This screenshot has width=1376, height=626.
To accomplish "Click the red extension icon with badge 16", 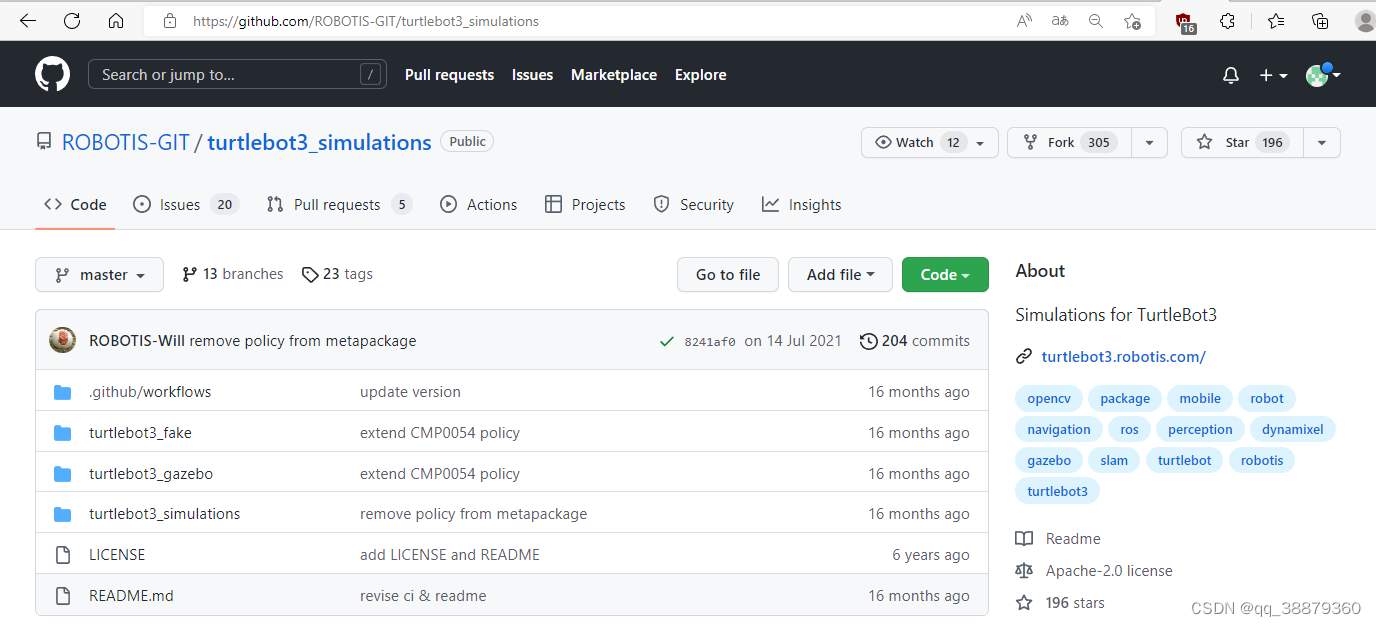I will [1185, 22].
